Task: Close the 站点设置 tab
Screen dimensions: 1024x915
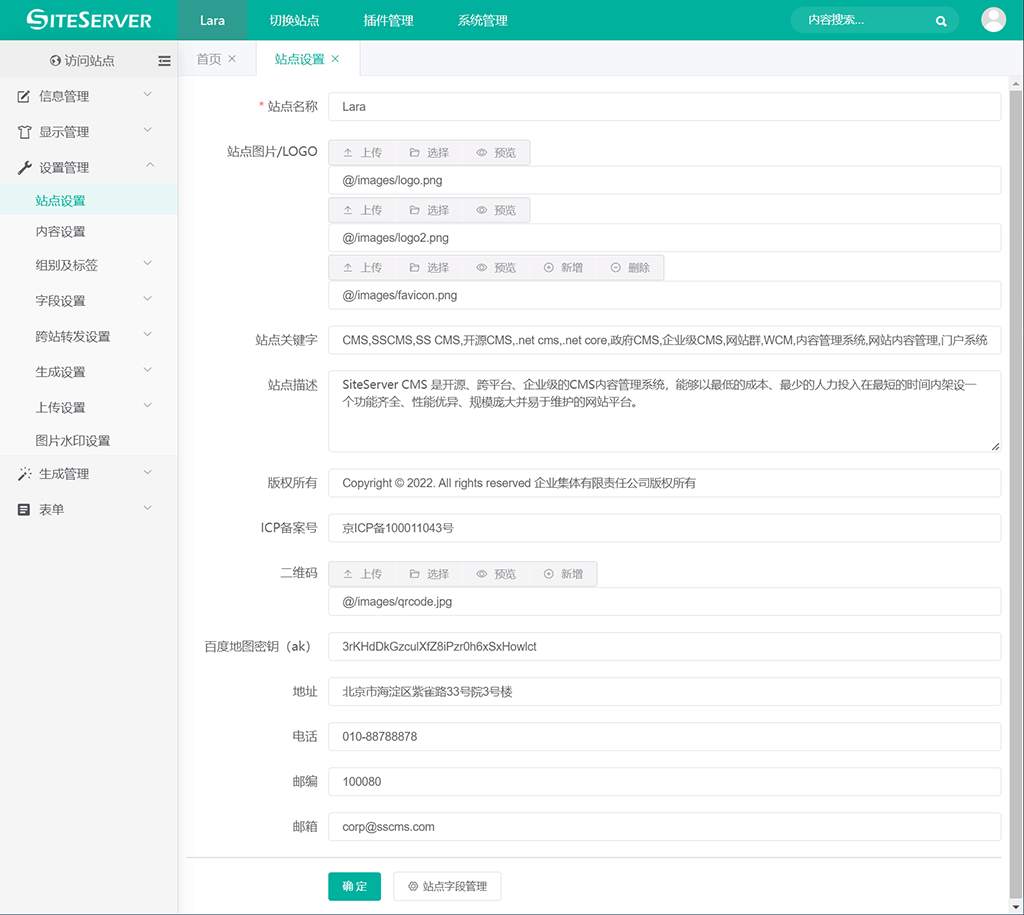Action: coord(335,59)
